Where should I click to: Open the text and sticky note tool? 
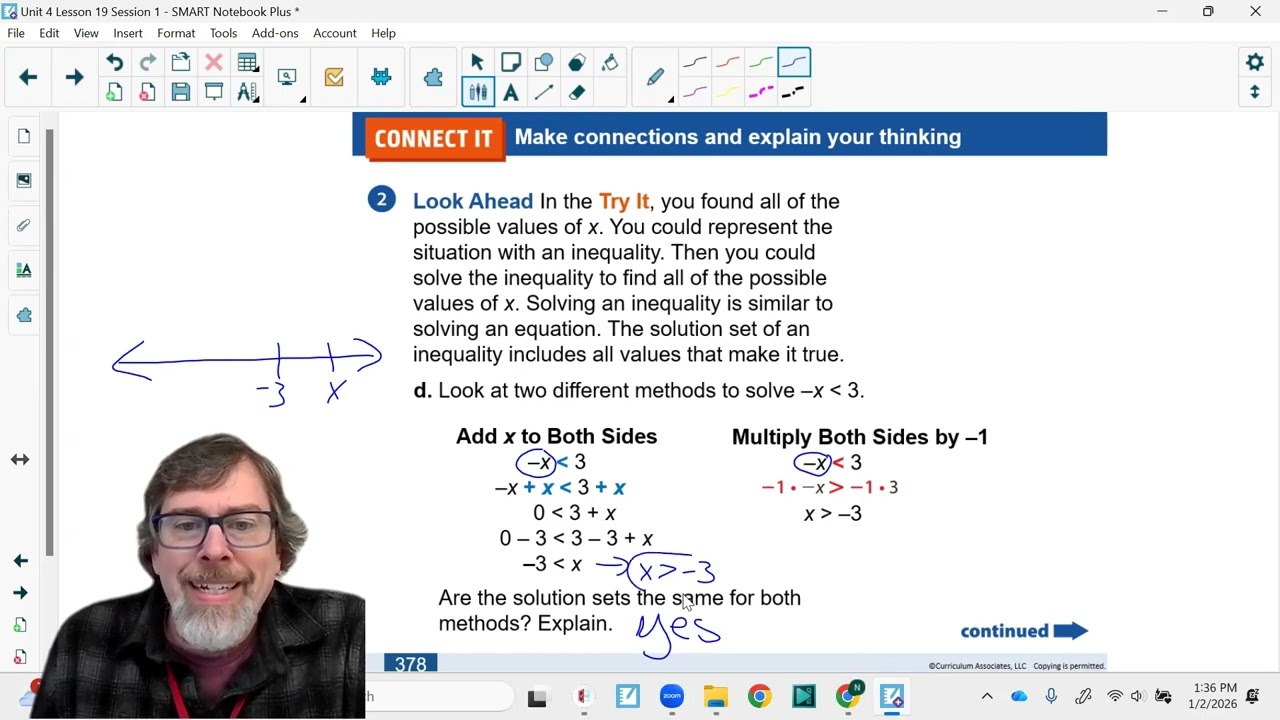tap(510, 63)
